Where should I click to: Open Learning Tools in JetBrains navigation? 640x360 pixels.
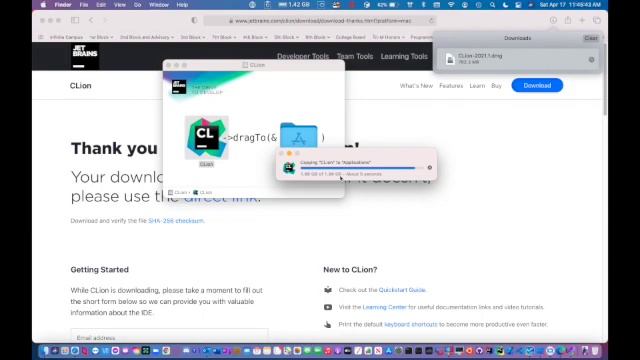[404, 56]
